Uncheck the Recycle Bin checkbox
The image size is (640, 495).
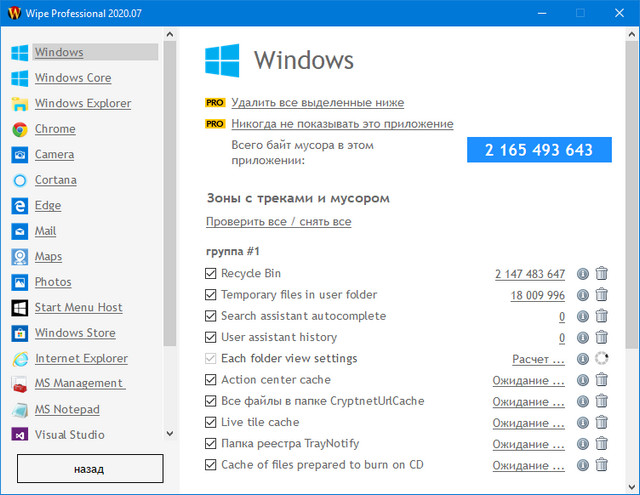pos(211,274)
